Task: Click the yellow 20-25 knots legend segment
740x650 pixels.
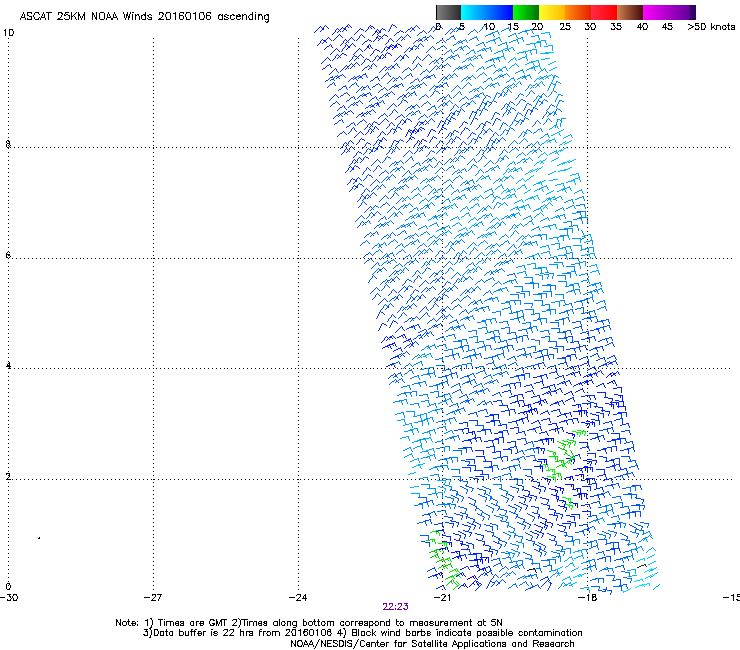Action: click(552, 12)
